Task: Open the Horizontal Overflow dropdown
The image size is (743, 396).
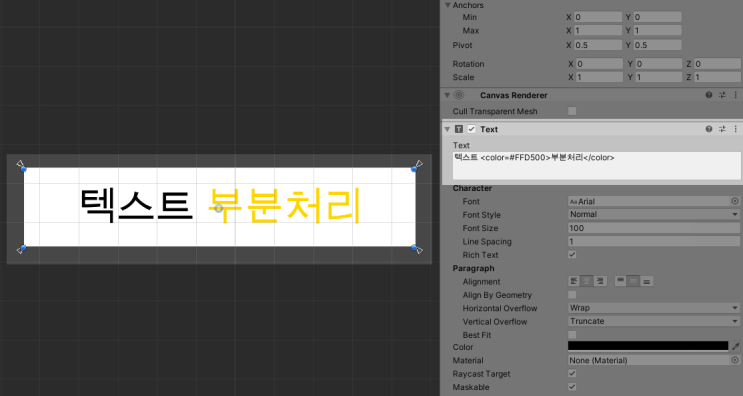Action: pos(653,308)
